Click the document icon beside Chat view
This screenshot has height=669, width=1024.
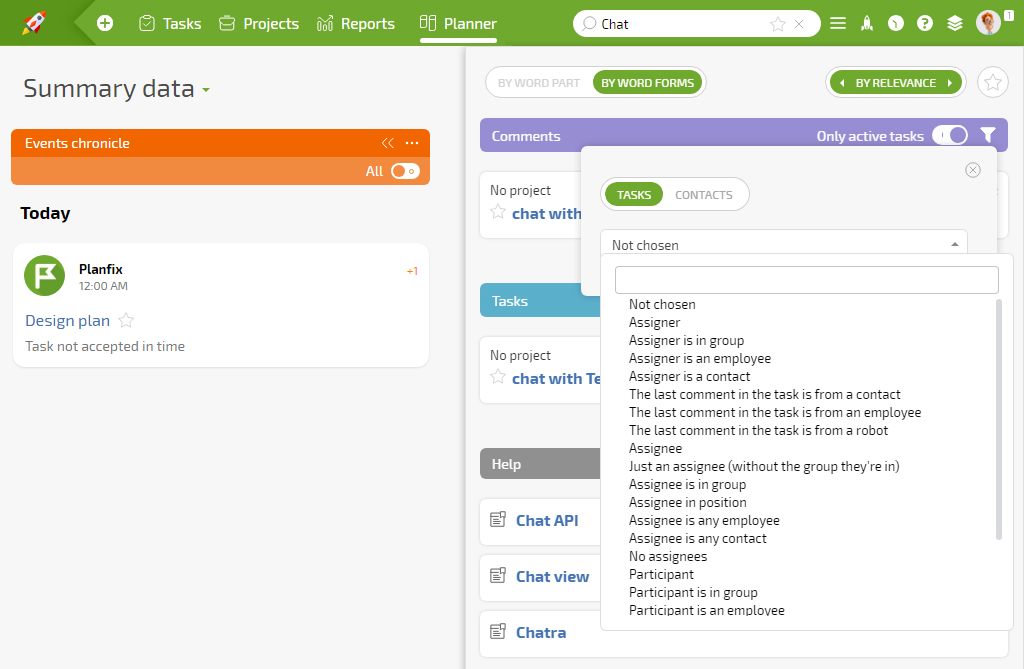point(498,576)
